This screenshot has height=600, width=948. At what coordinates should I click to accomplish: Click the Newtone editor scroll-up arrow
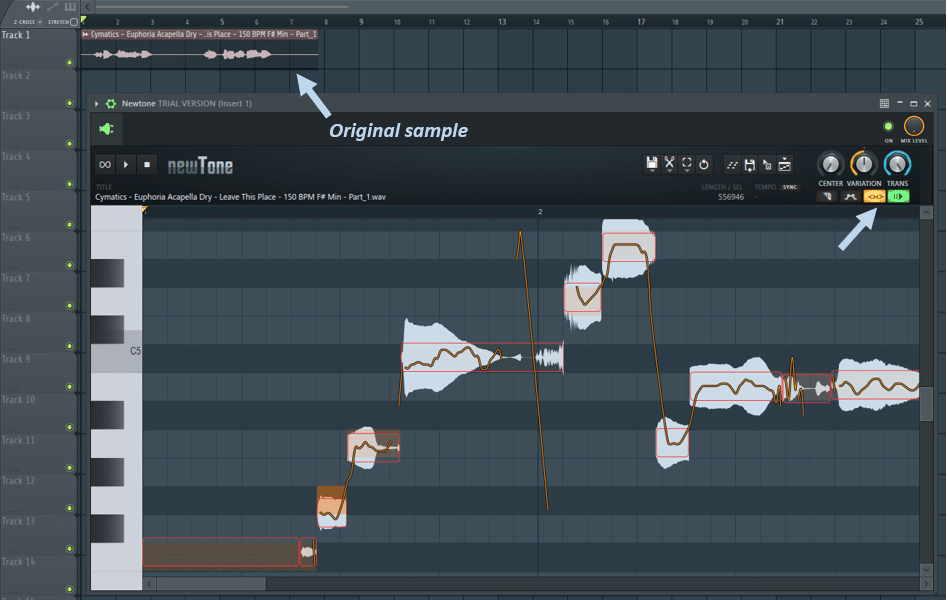pos(926,213)
